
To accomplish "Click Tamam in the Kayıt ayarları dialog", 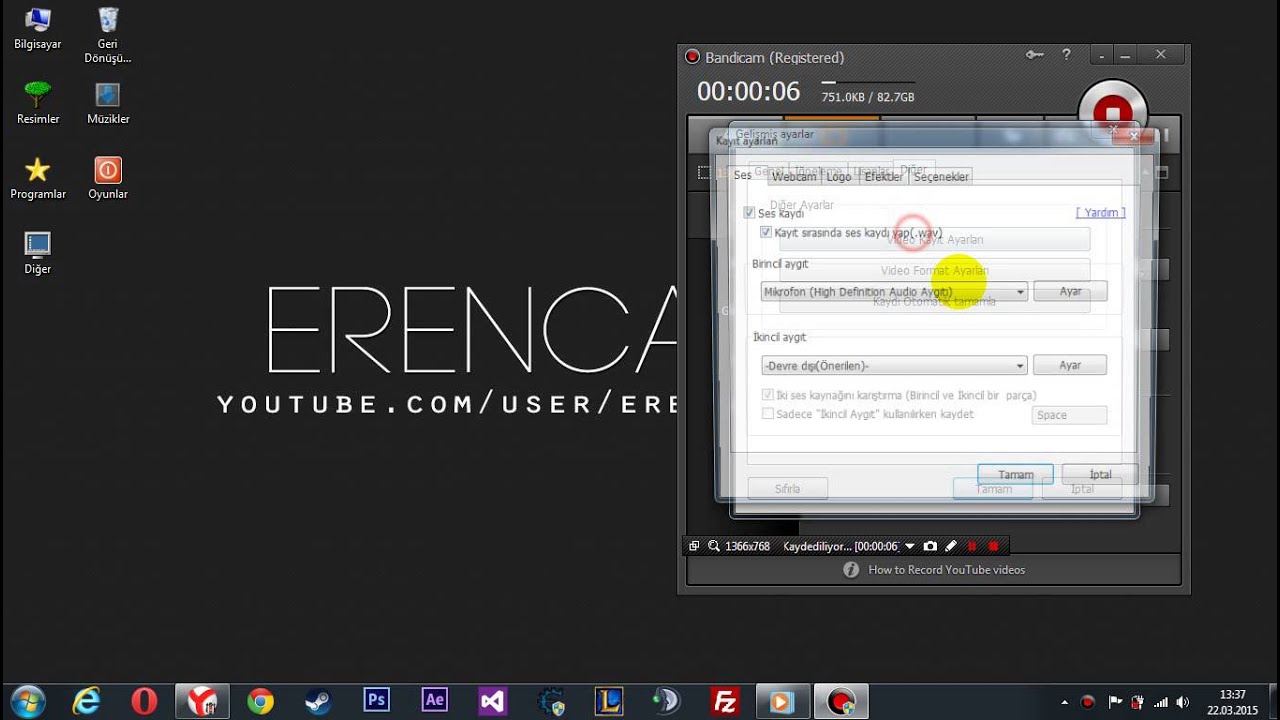I will (x=1015, y=474).
